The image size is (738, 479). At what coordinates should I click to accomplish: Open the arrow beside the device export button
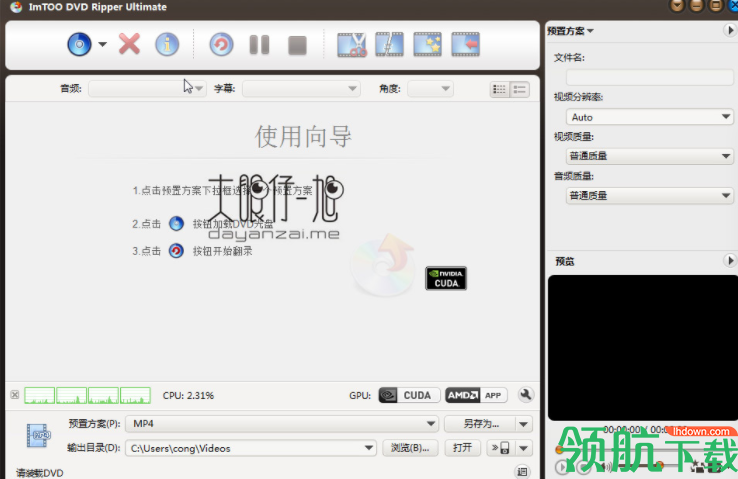point(524,448)
